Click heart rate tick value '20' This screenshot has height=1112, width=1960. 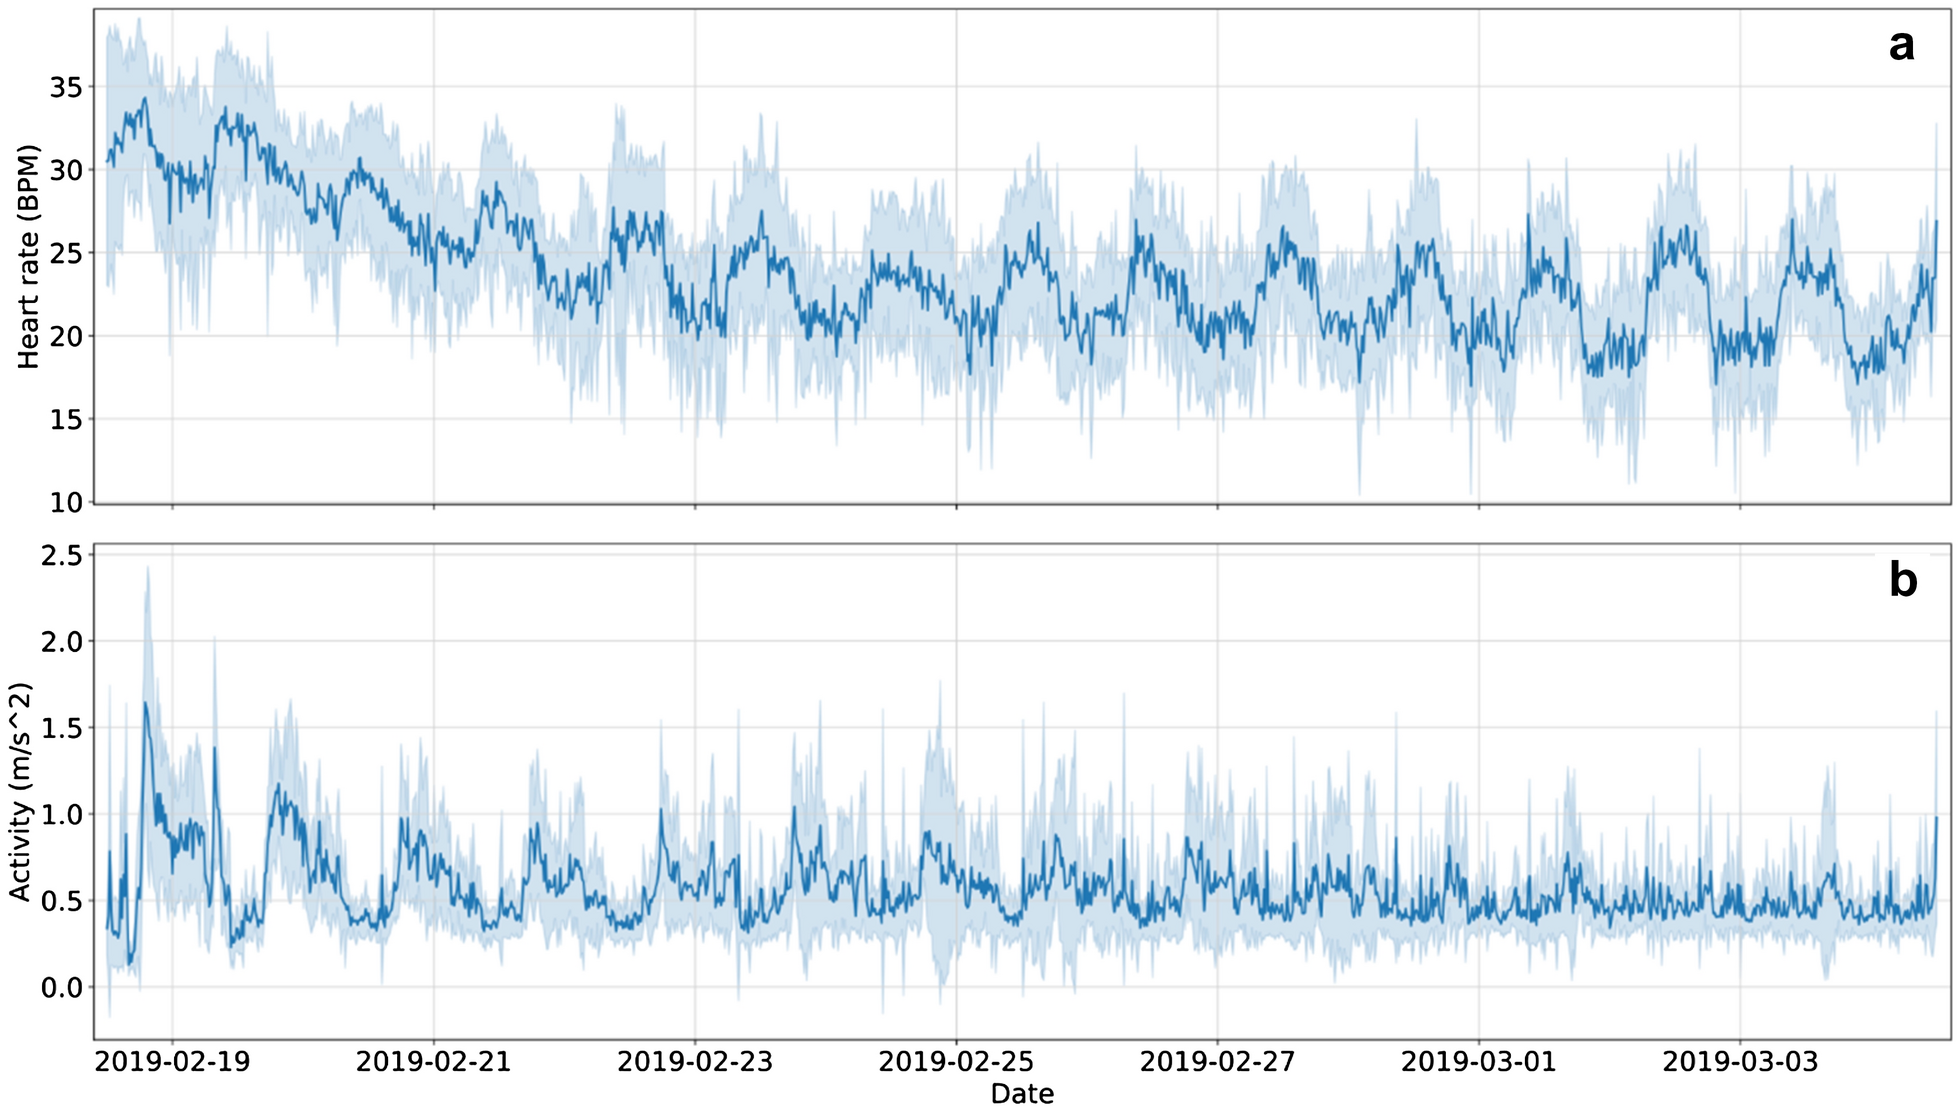pos(66,336)
